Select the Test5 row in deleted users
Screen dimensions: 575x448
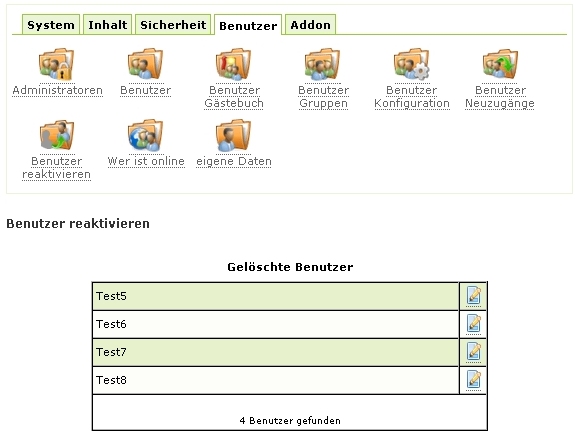point(275,296)
